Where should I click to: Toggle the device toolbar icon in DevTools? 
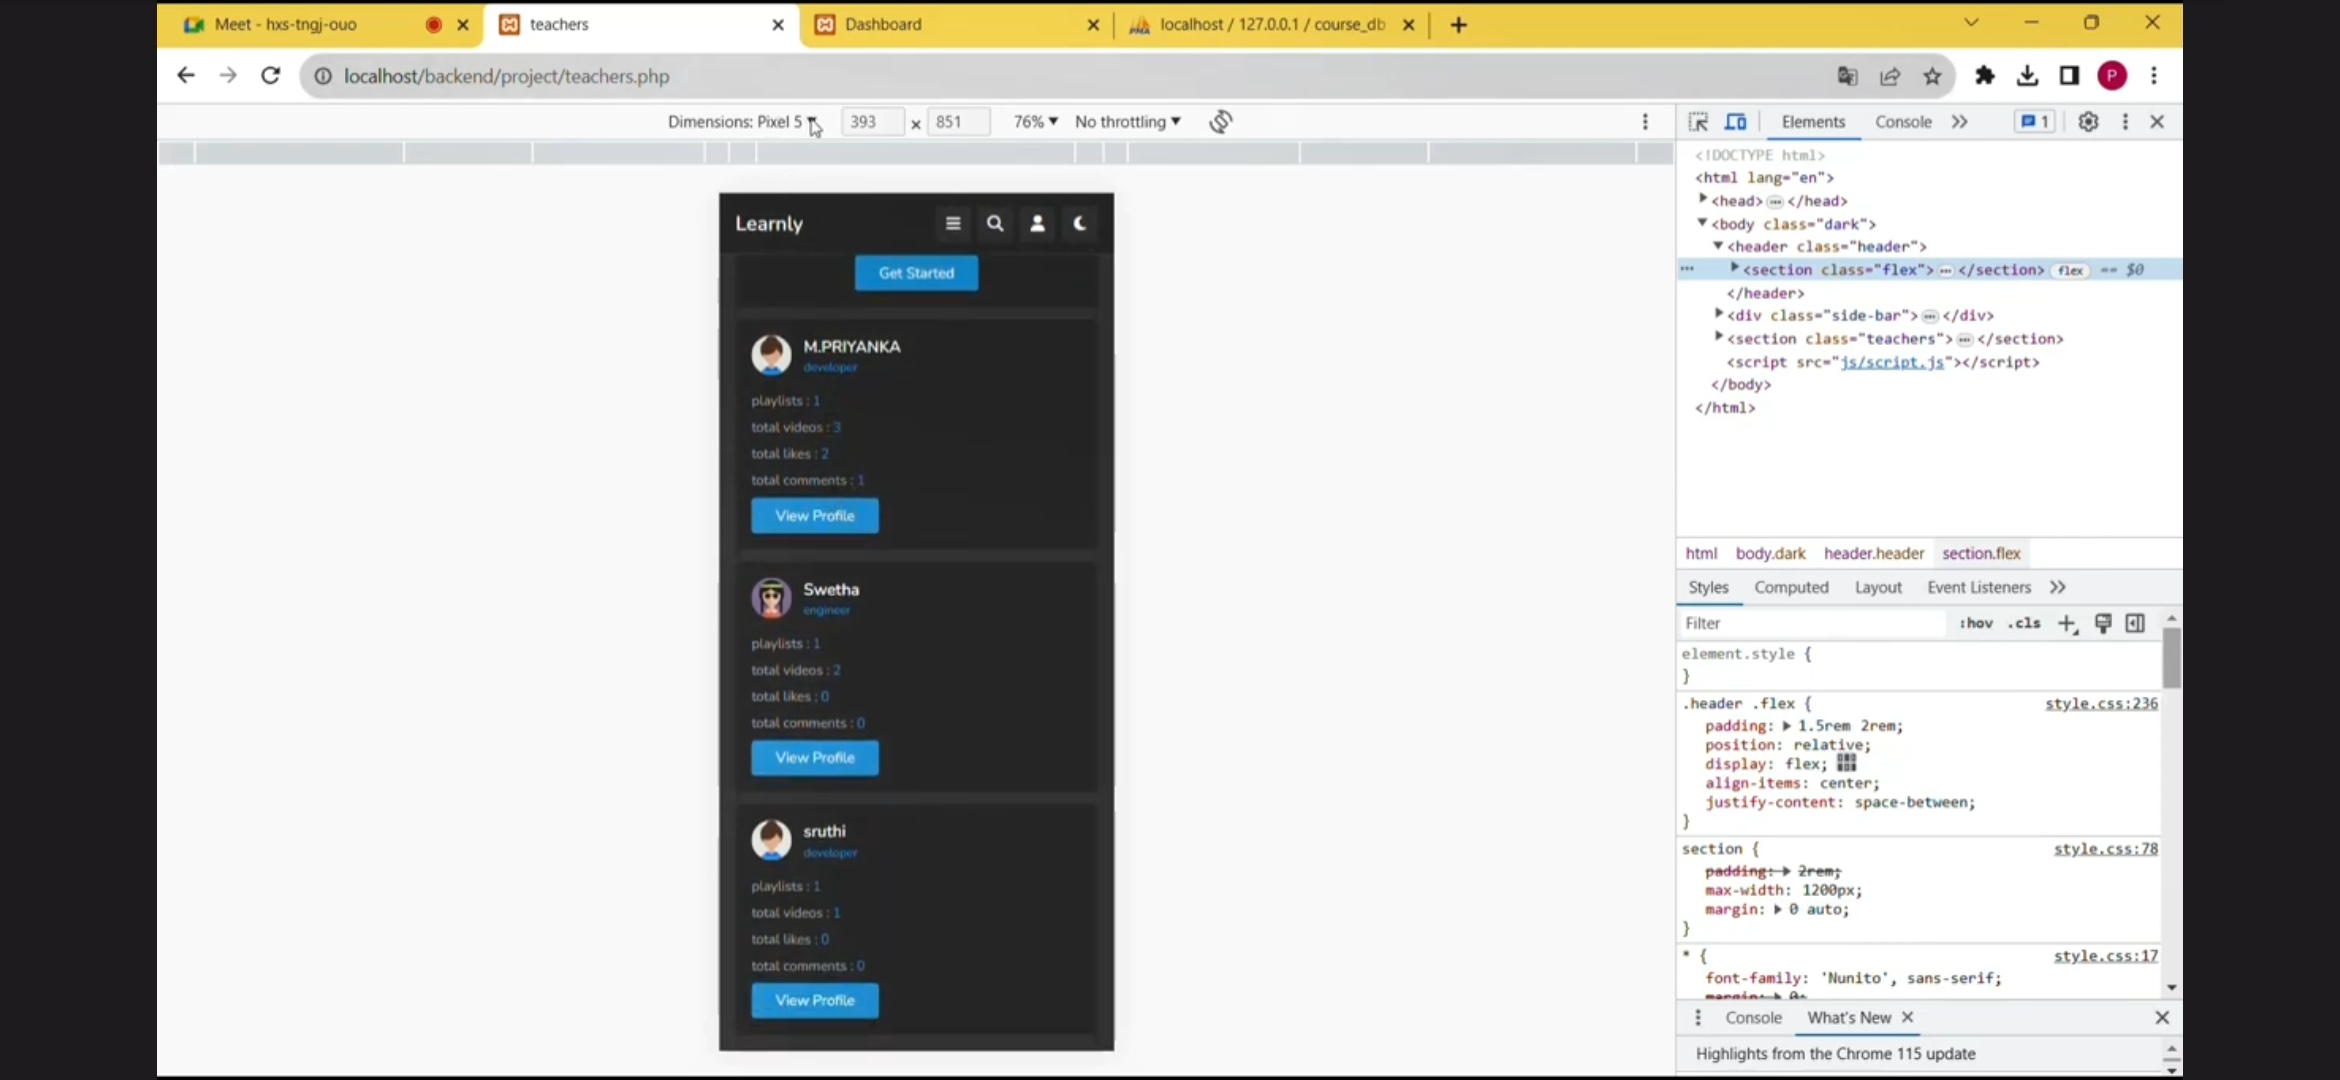pyautogui.click(x=1736, y=122)
